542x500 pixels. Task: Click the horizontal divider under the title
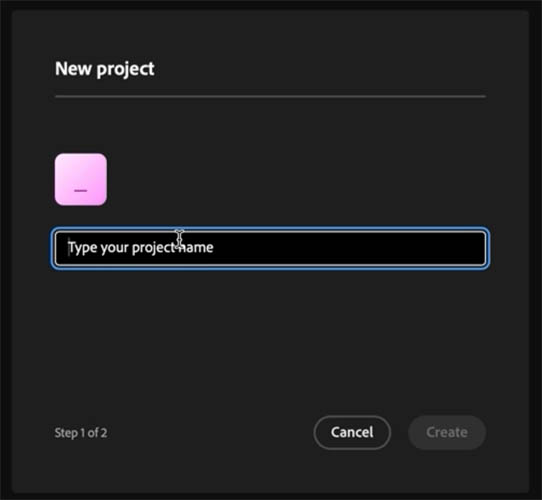coord(270,96)
